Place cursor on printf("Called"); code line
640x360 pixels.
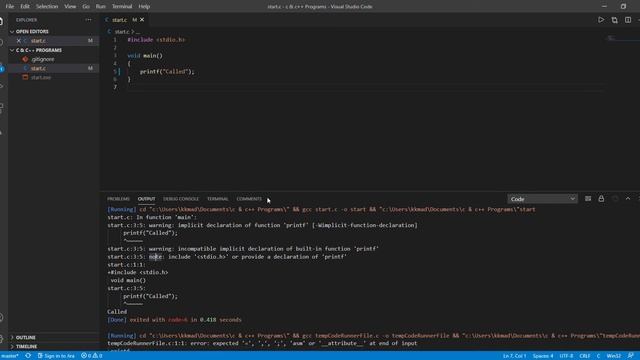click(x=167, y=71)
